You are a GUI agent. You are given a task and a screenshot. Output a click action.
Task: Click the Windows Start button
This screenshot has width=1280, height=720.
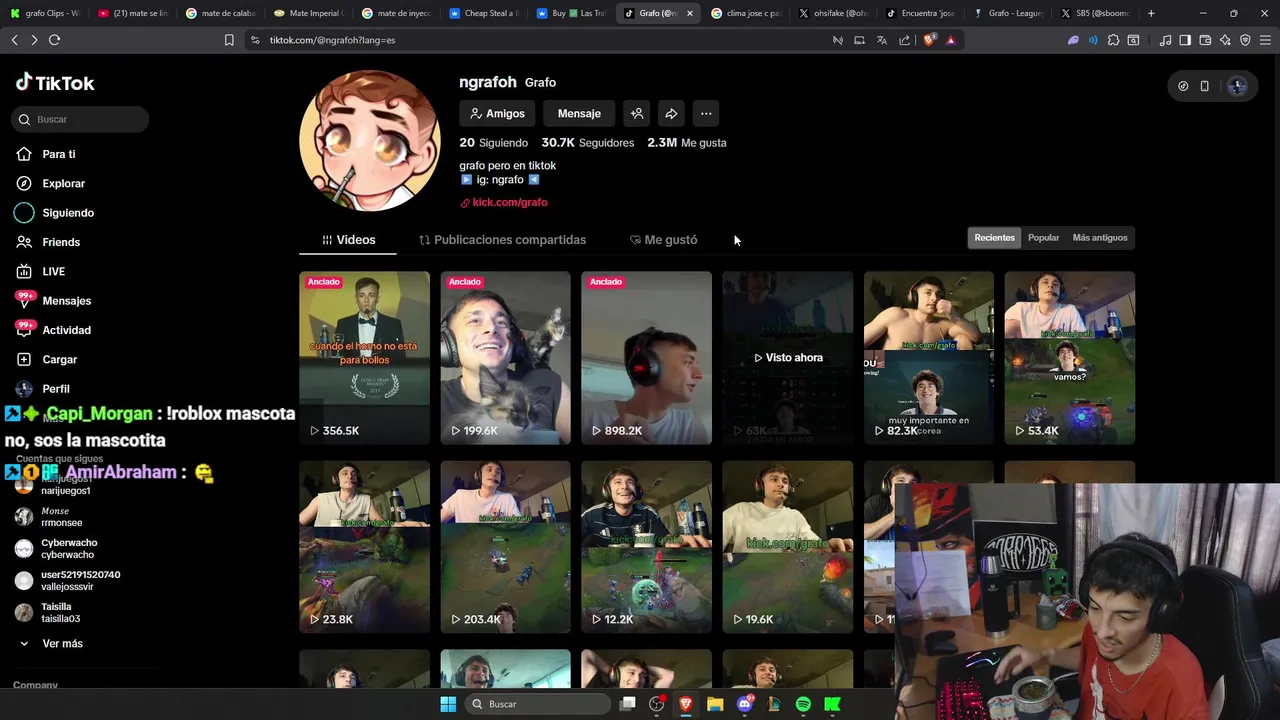[448, 704]
